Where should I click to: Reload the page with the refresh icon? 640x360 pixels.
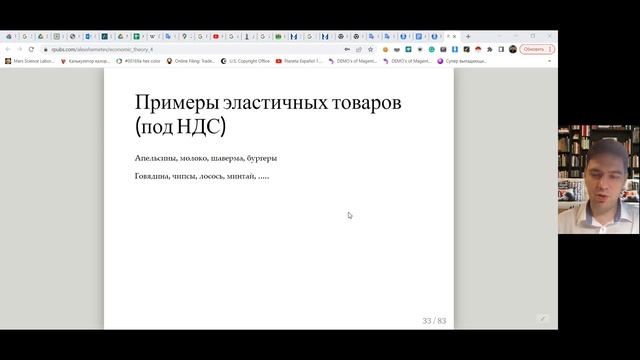[31, 49]
